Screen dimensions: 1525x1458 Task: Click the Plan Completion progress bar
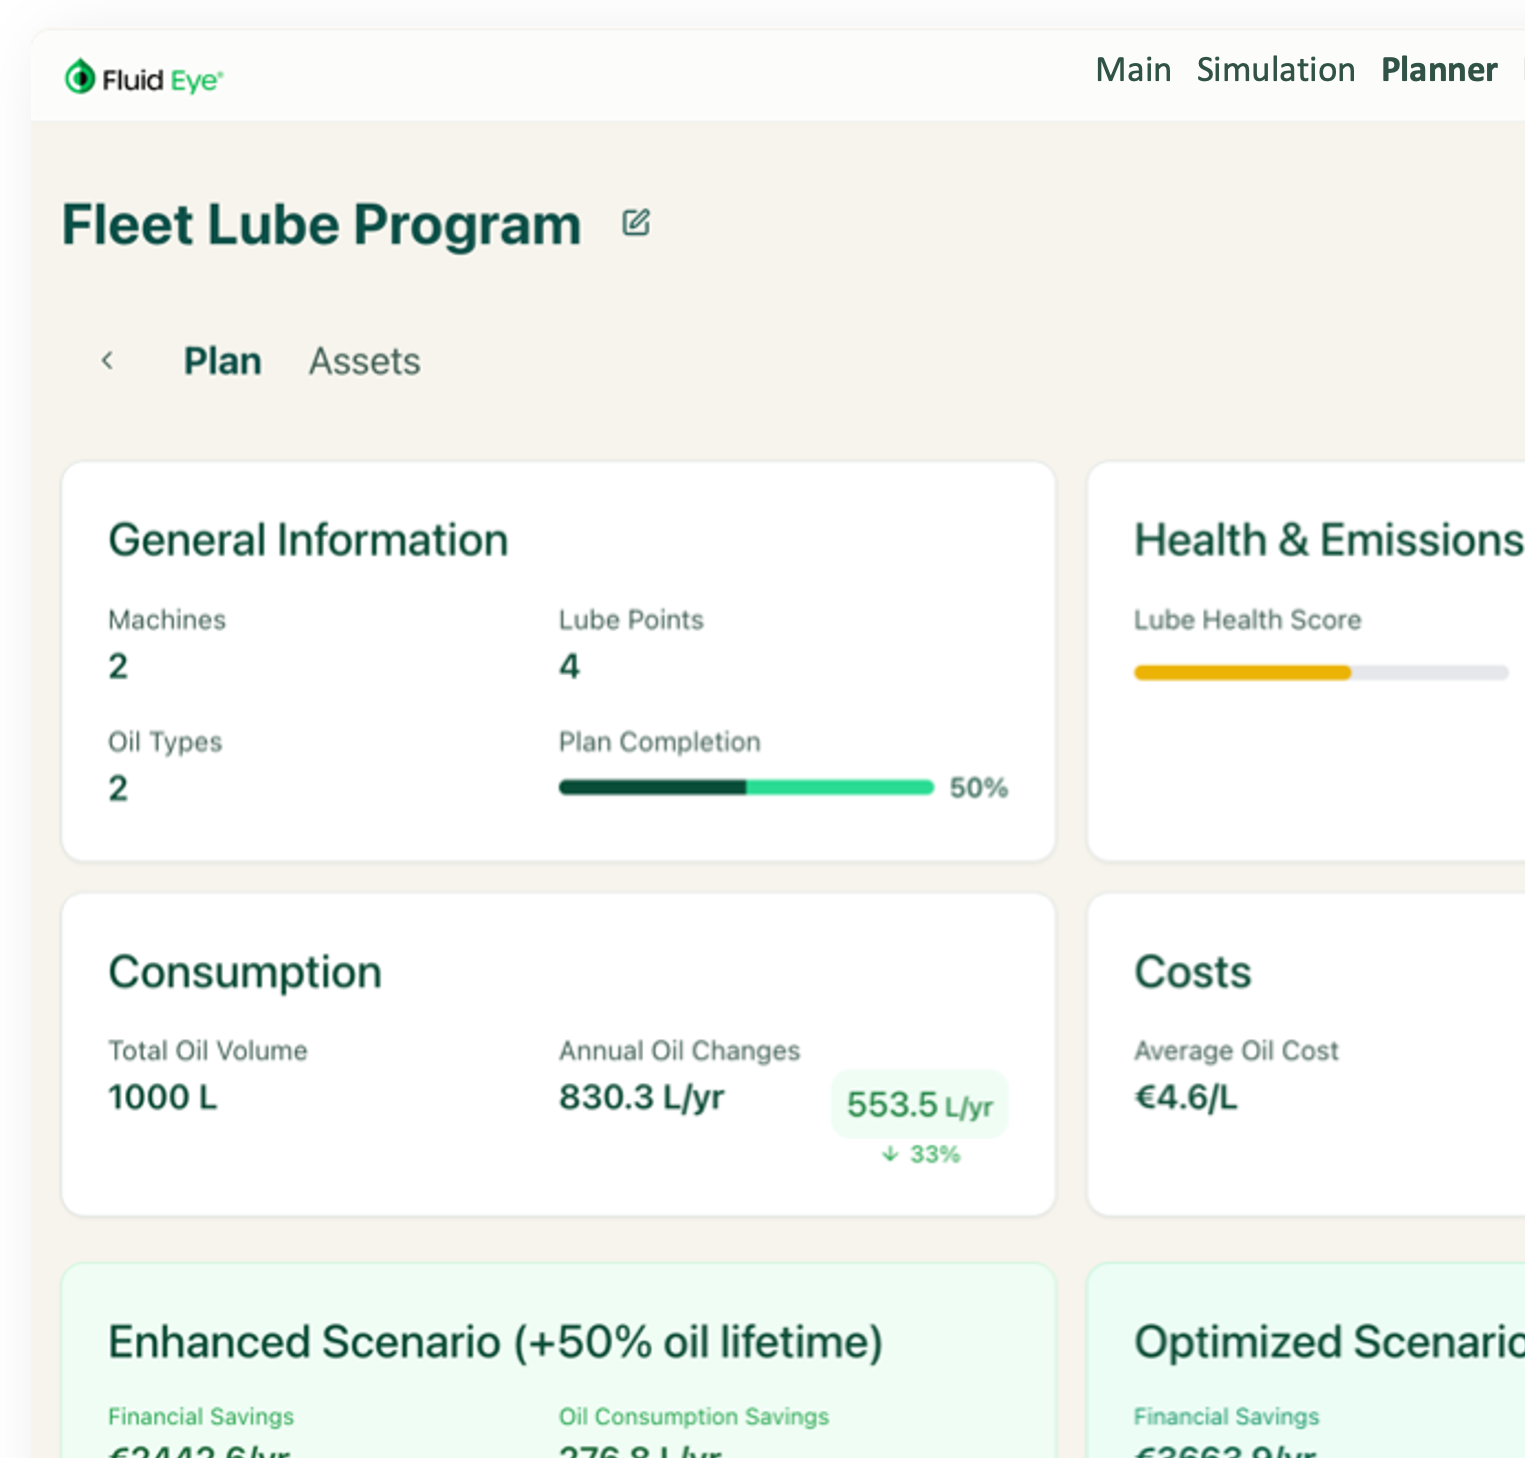pos(746,788)
